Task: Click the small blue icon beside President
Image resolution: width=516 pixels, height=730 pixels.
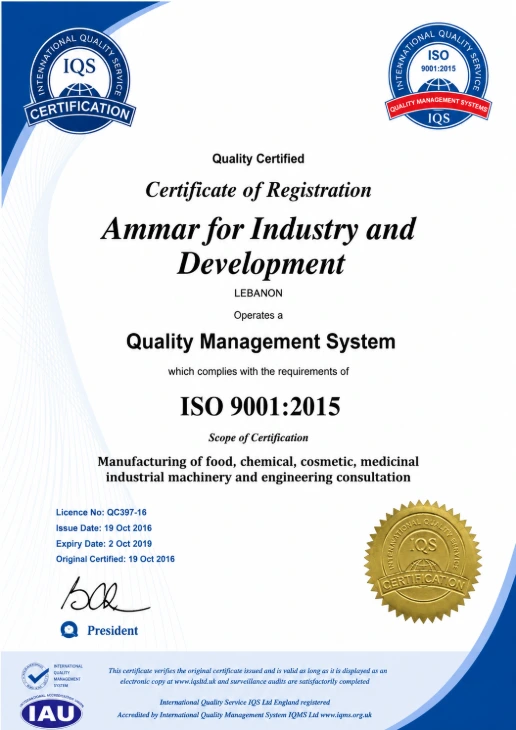Action: 69,630
